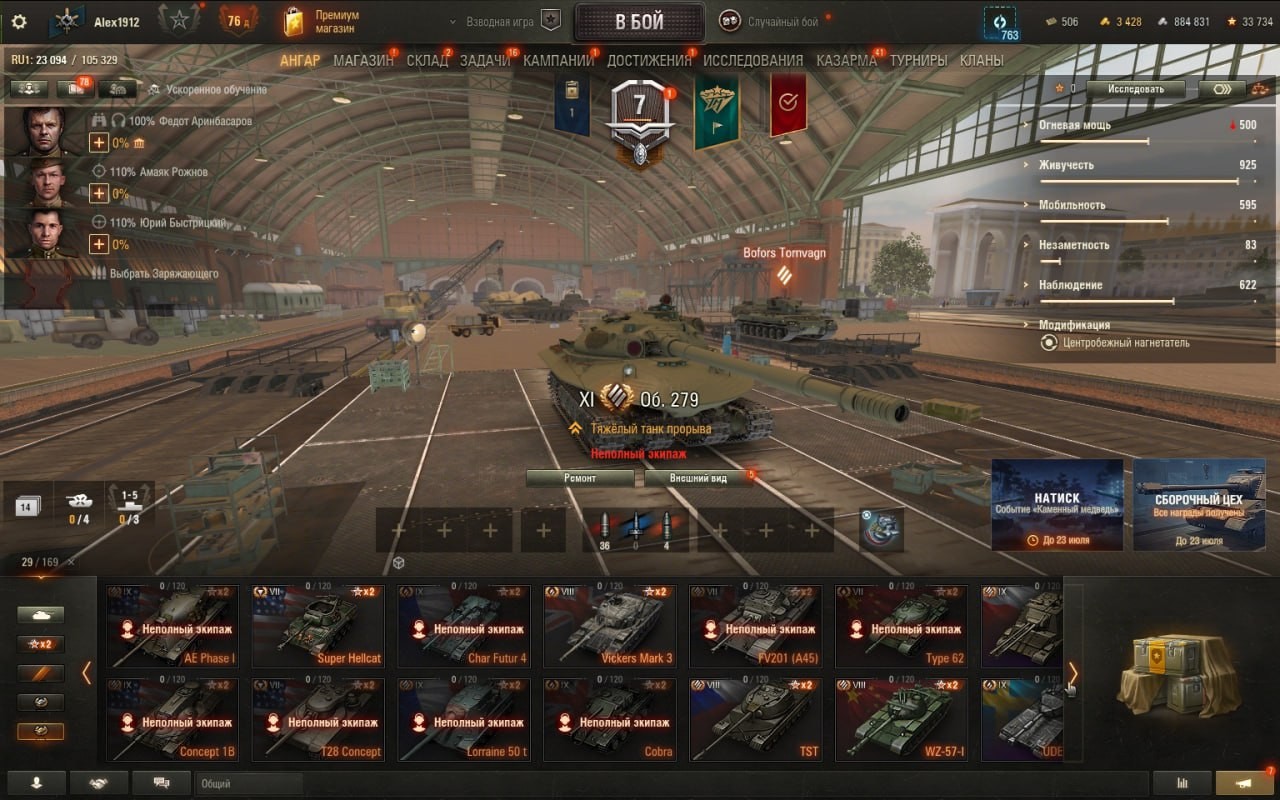Screen dimensions: 1280x800
Task: Toggle the Ускоренное обучение crew option
Action: (x=207, y=89)
